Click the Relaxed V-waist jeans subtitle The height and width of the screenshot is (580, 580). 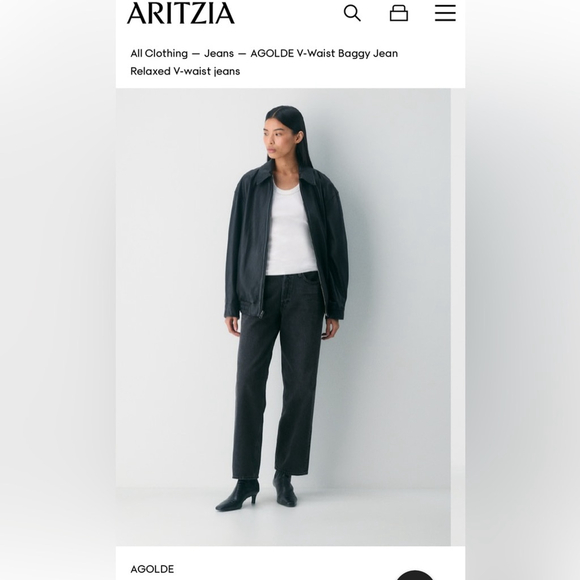(x=185, y=71)
